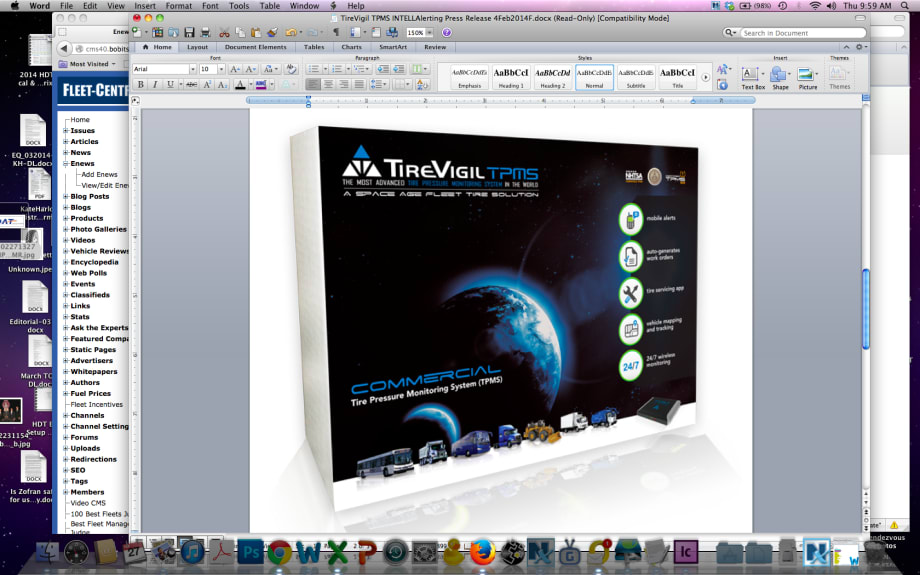
Task: Click the Bold formatting button
Action: 140,85
